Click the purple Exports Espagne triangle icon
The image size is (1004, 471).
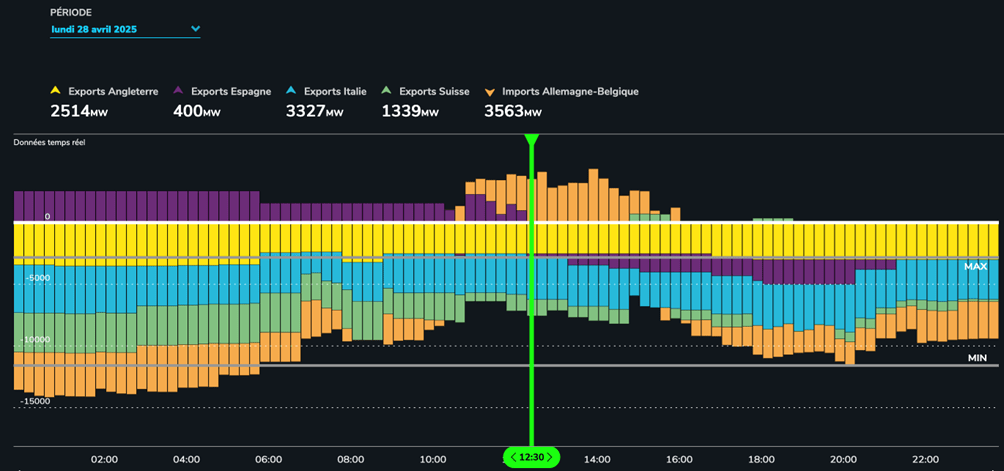[179, 92]
